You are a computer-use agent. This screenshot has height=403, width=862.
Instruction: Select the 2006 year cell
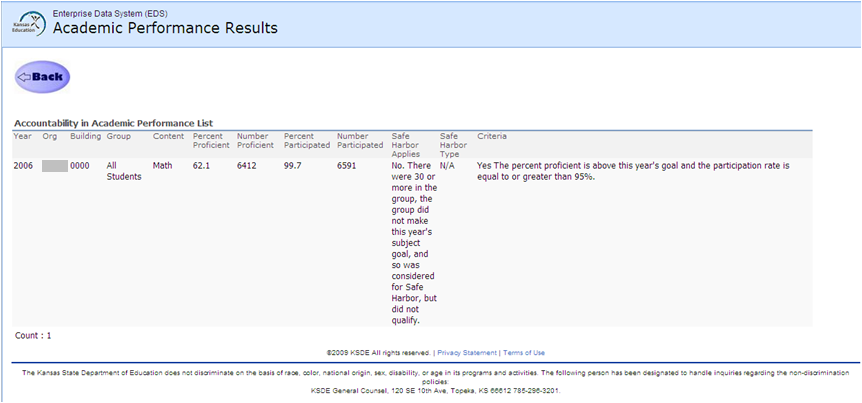tap(23, 165)
